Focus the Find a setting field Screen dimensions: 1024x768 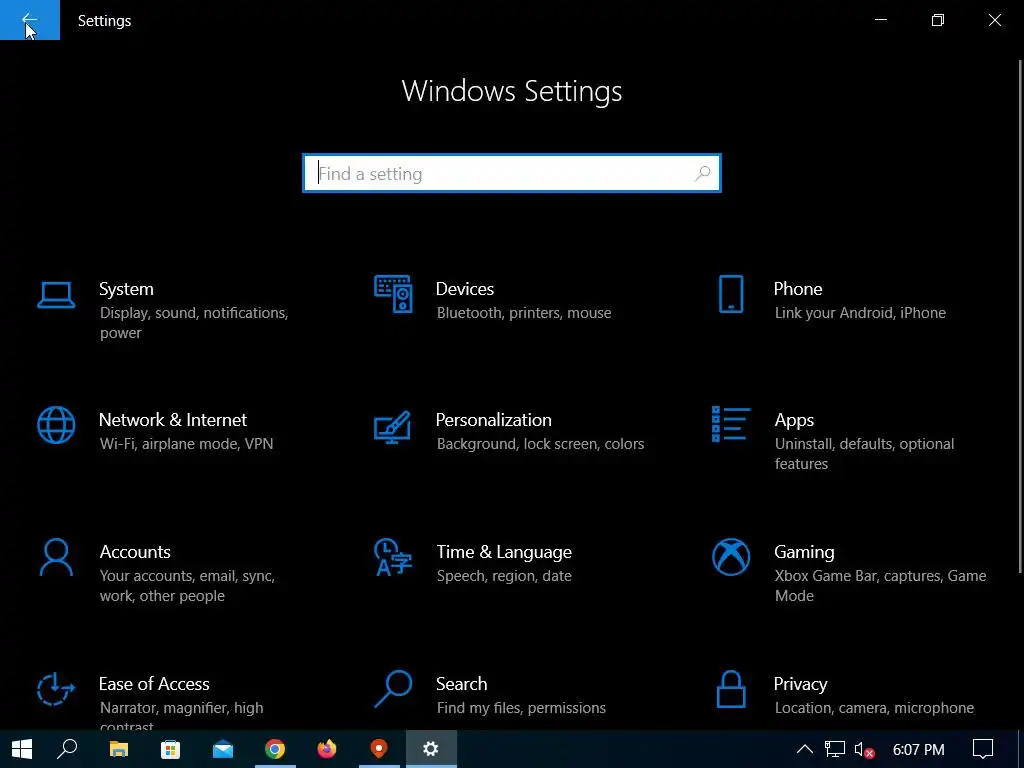tap(512, 173)
